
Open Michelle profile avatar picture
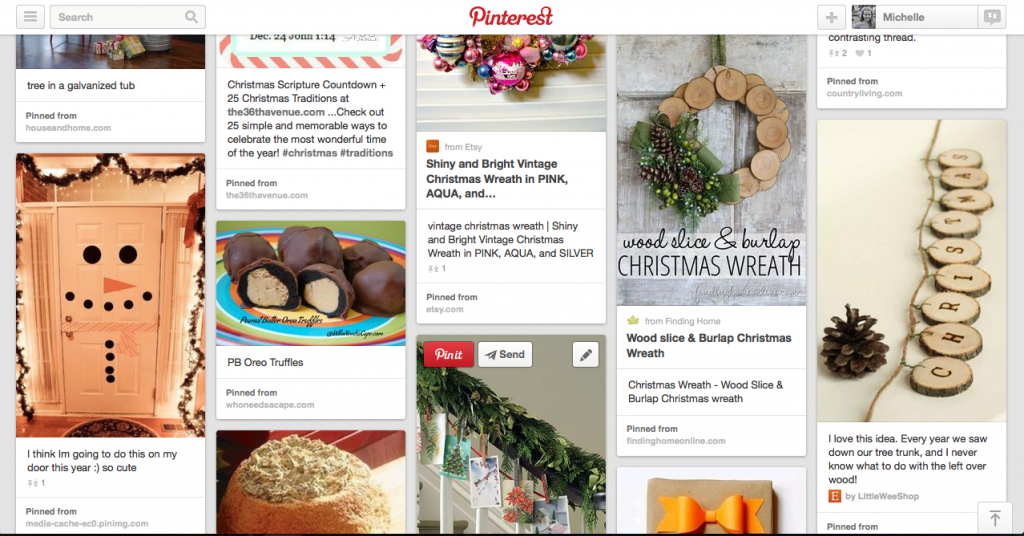pos(863,17)
